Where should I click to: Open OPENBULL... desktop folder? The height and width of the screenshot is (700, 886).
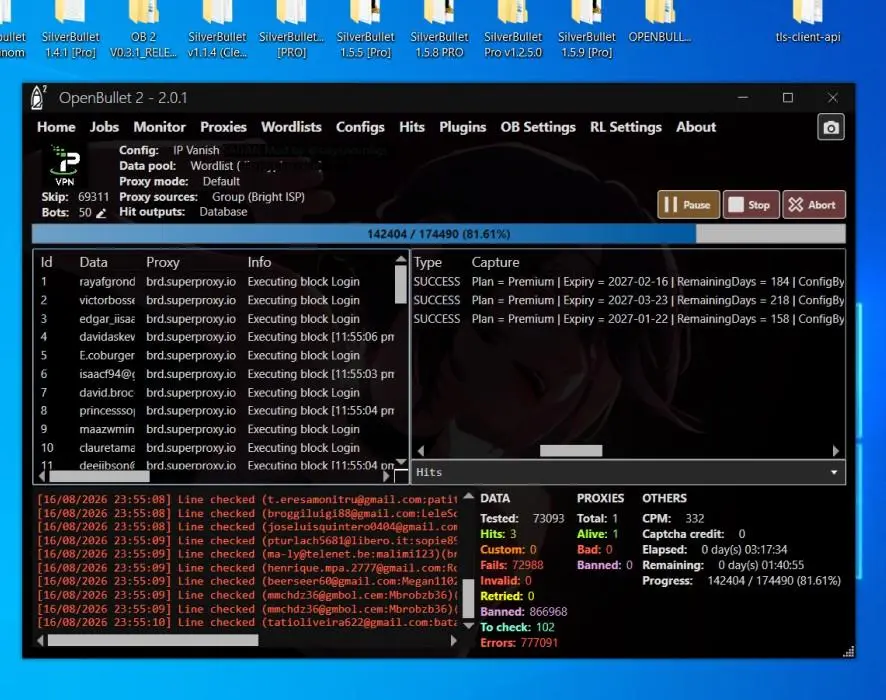[x=659, y=24]
